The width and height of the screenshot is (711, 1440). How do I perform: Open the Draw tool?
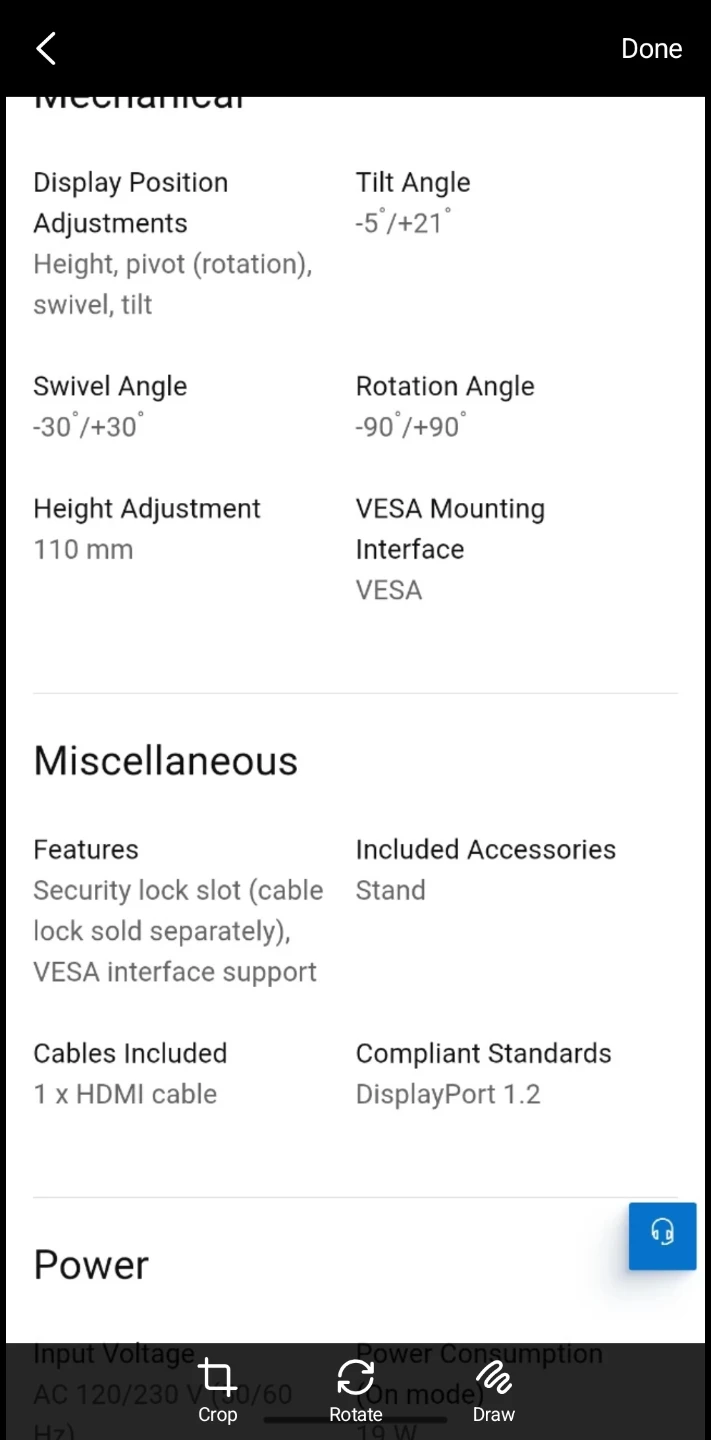493,1388
